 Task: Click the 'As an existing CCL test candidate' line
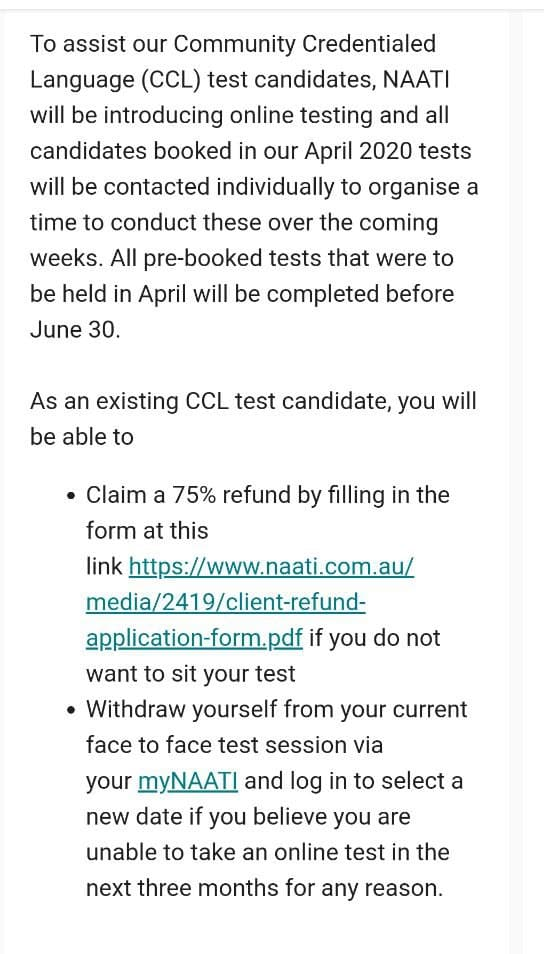(x=253, y=402)
